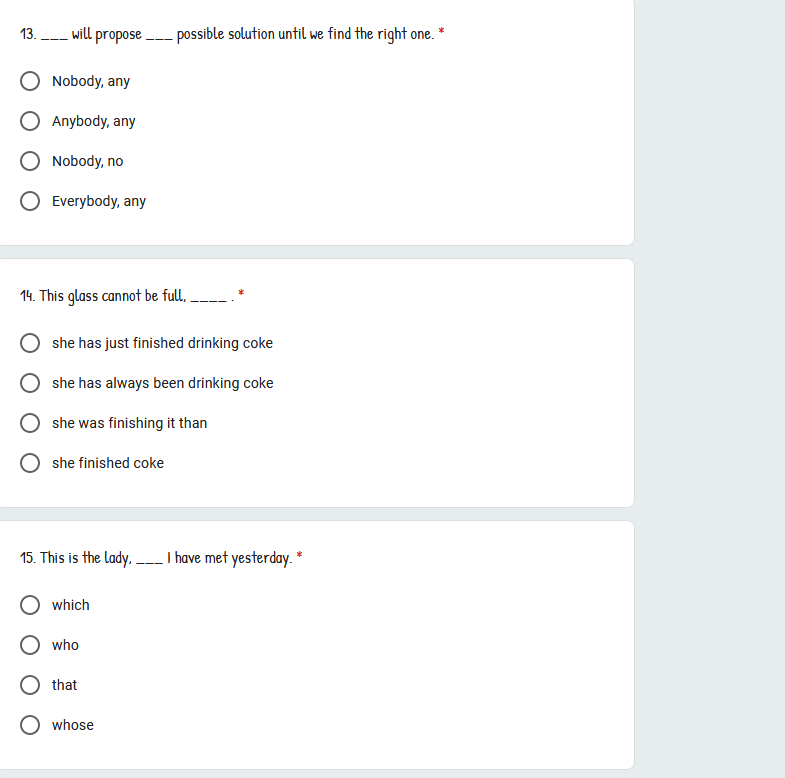The height and width of the screenshot is (778, 785).
Task: Click the 'whose' answer label
Action: (x=73, y=725)
